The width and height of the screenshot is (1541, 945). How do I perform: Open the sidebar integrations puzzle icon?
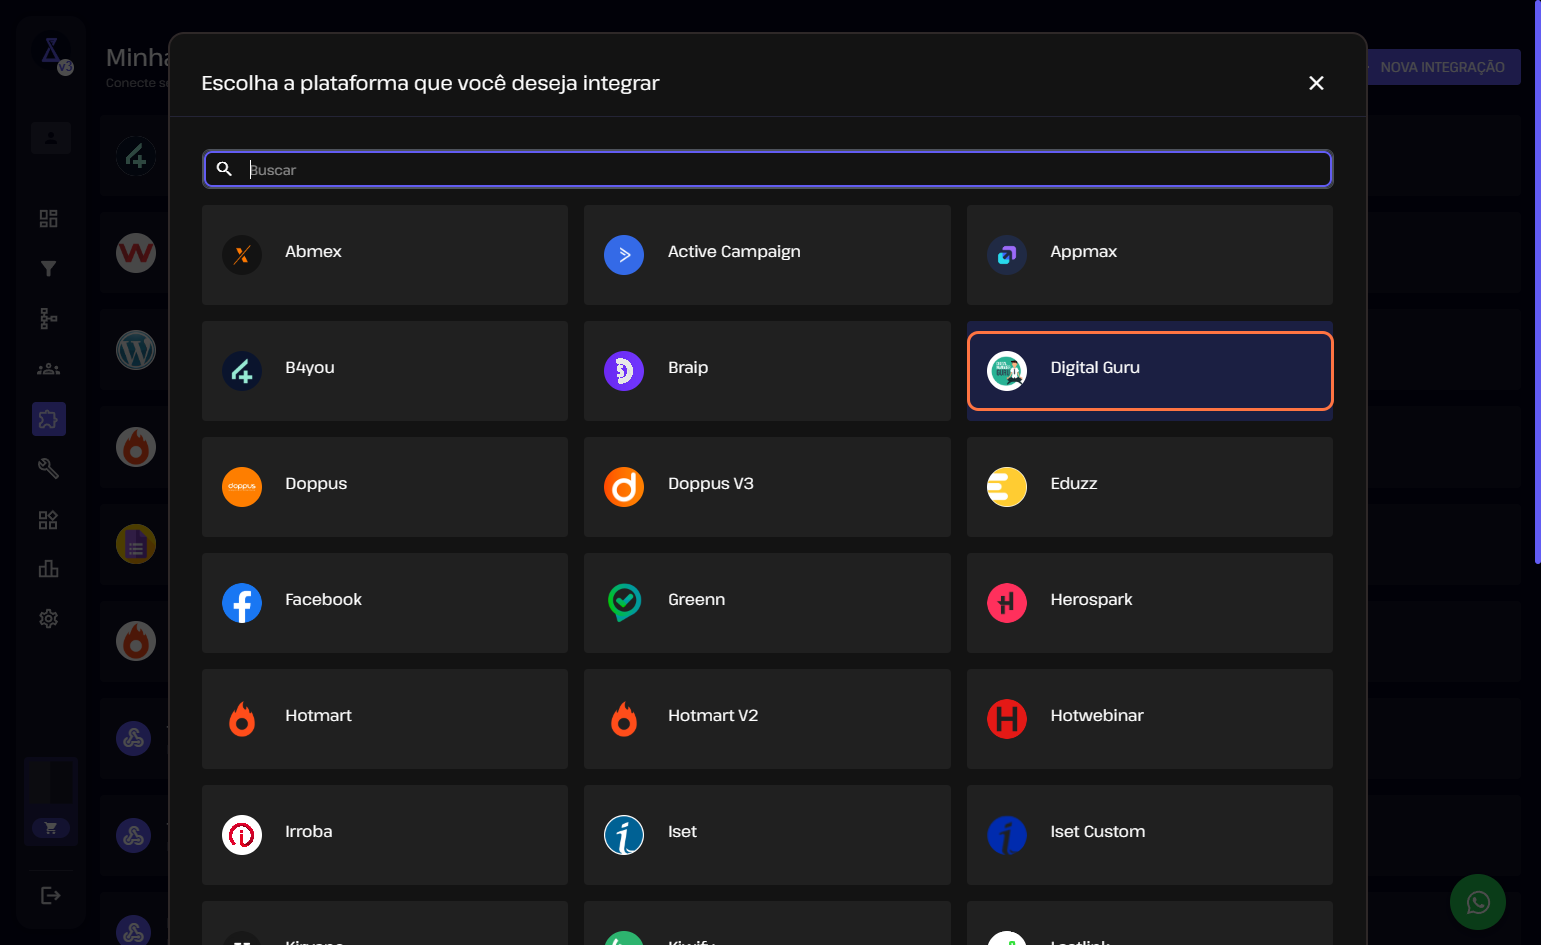point(48,419)
